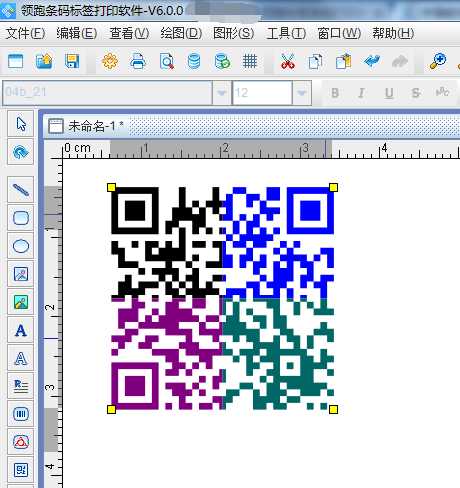Open the 窗口(W) menu
Screen dimensions: 460x488
339,33
